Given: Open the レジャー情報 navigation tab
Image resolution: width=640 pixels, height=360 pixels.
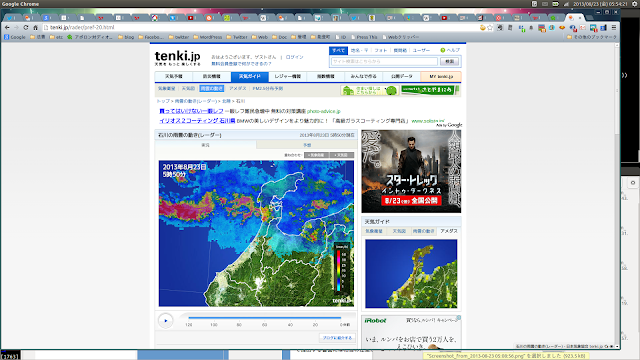Looking at the screenshot, I should (x=287, y=76).
